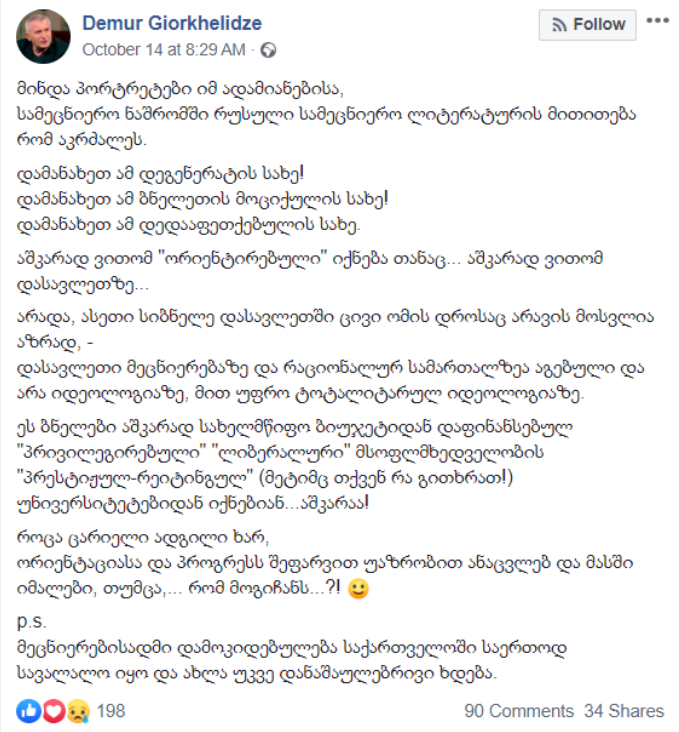Click the red heart Love reaction icon
The width and height of the screenshot is (679, 732).
click(x=54, y=711)
